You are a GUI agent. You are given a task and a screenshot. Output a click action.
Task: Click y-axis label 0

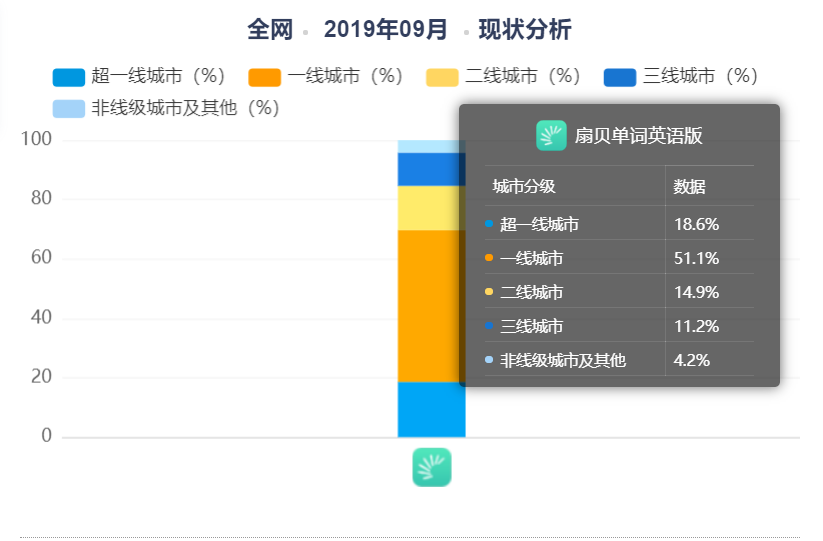tap(47, 436)
